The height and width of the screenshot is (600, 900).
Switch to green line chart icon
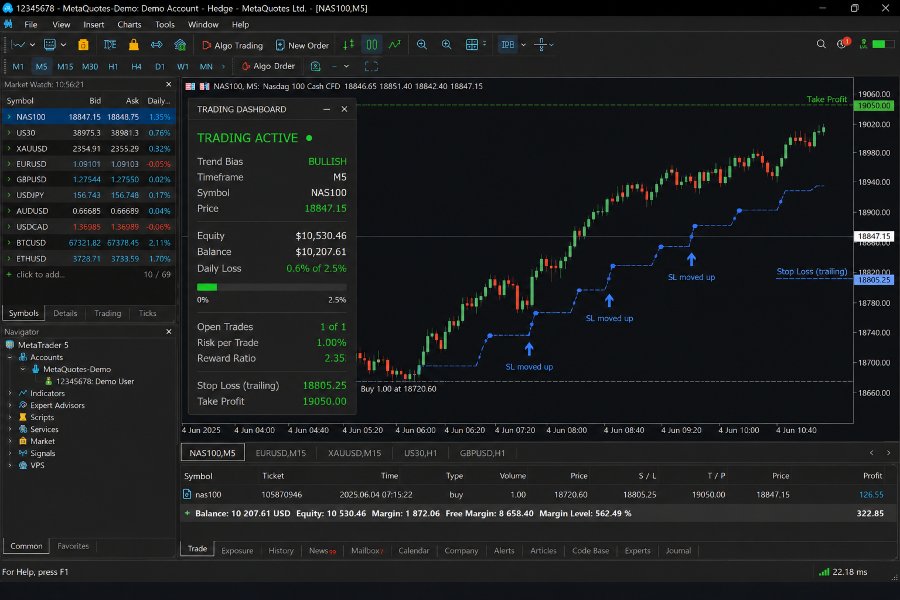point(394,45)
